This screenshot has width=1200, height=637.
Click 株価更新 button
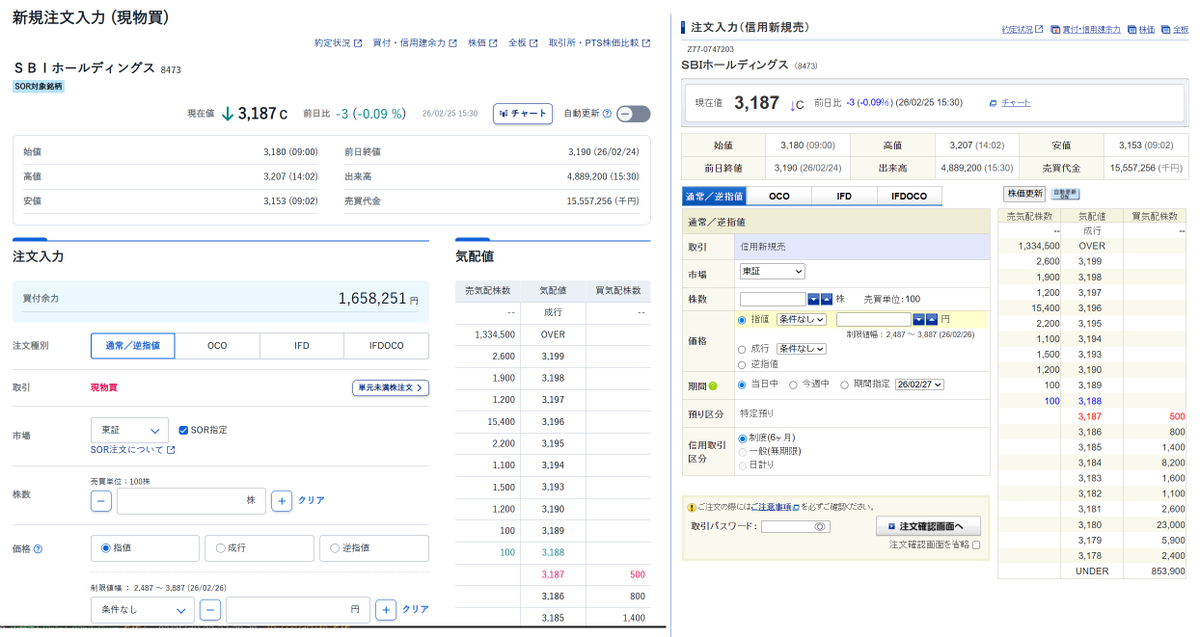tap(1025, 194)
